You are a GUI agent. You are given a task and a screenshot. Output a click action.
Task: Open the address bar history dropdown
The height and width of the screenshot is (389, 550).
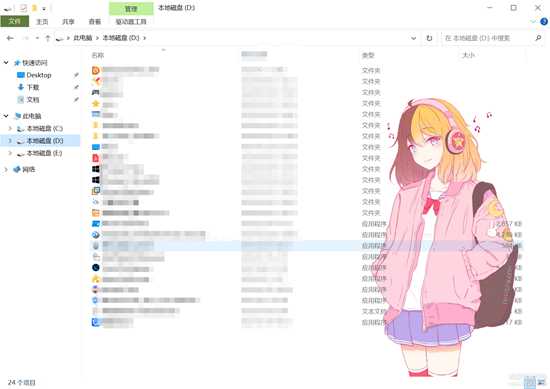point(414,38)
